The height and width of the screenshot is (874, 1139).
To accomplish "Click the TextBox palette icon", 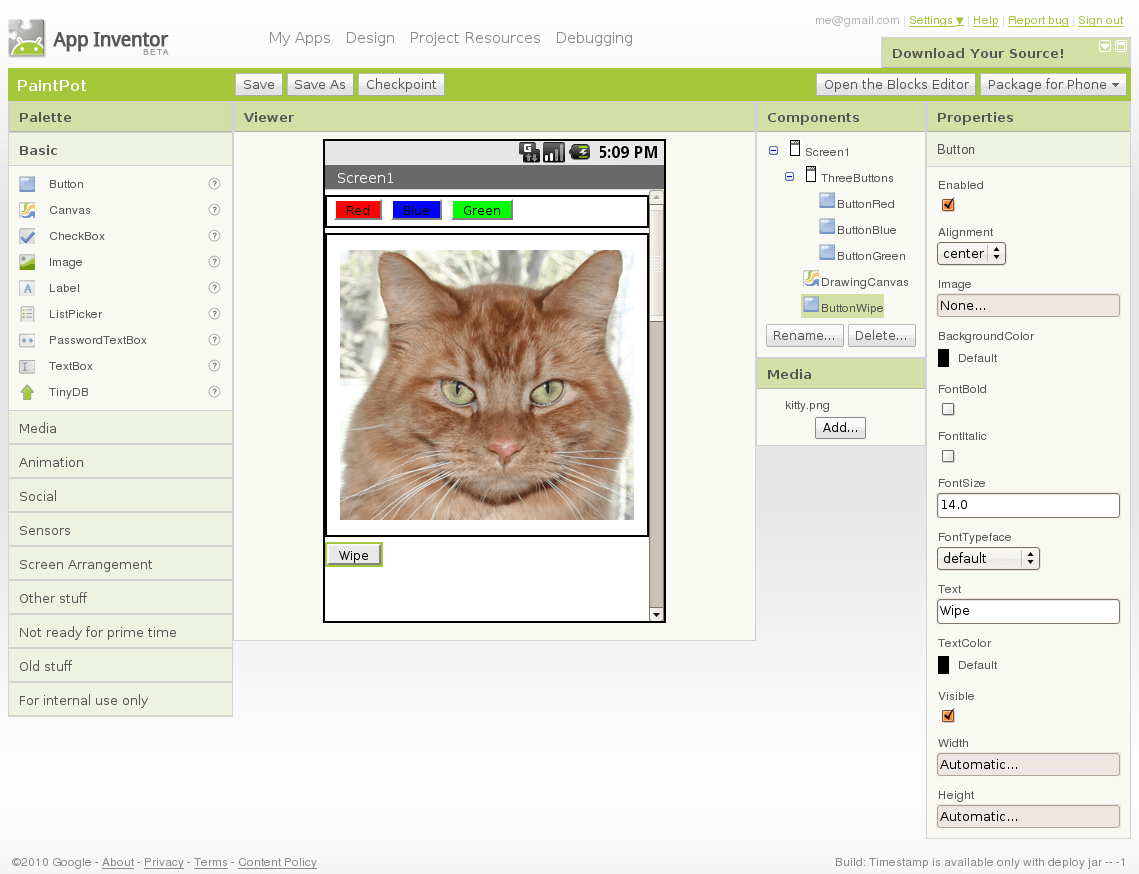I will [26, 366].
